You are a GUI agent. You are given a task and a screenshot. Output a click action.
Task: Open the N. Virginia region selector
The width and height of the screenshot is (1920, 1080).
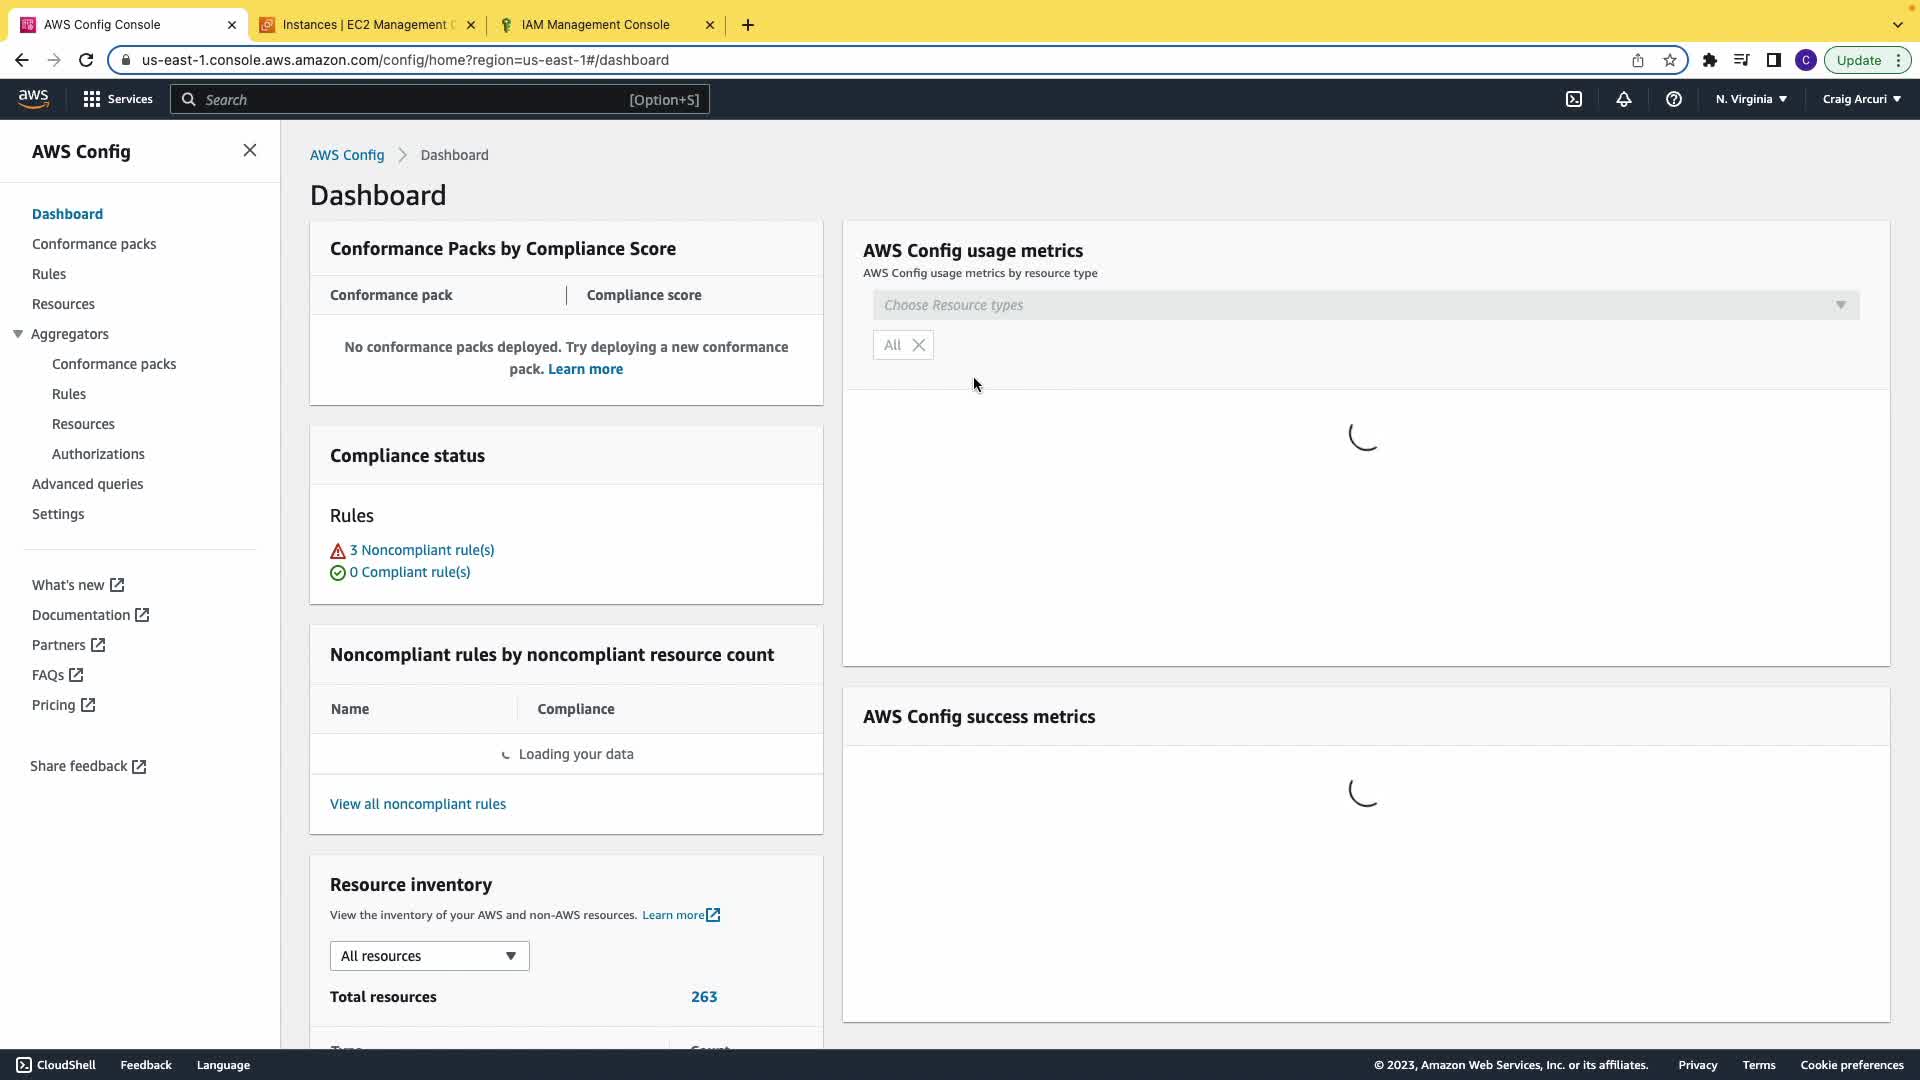pos(1751,99)
